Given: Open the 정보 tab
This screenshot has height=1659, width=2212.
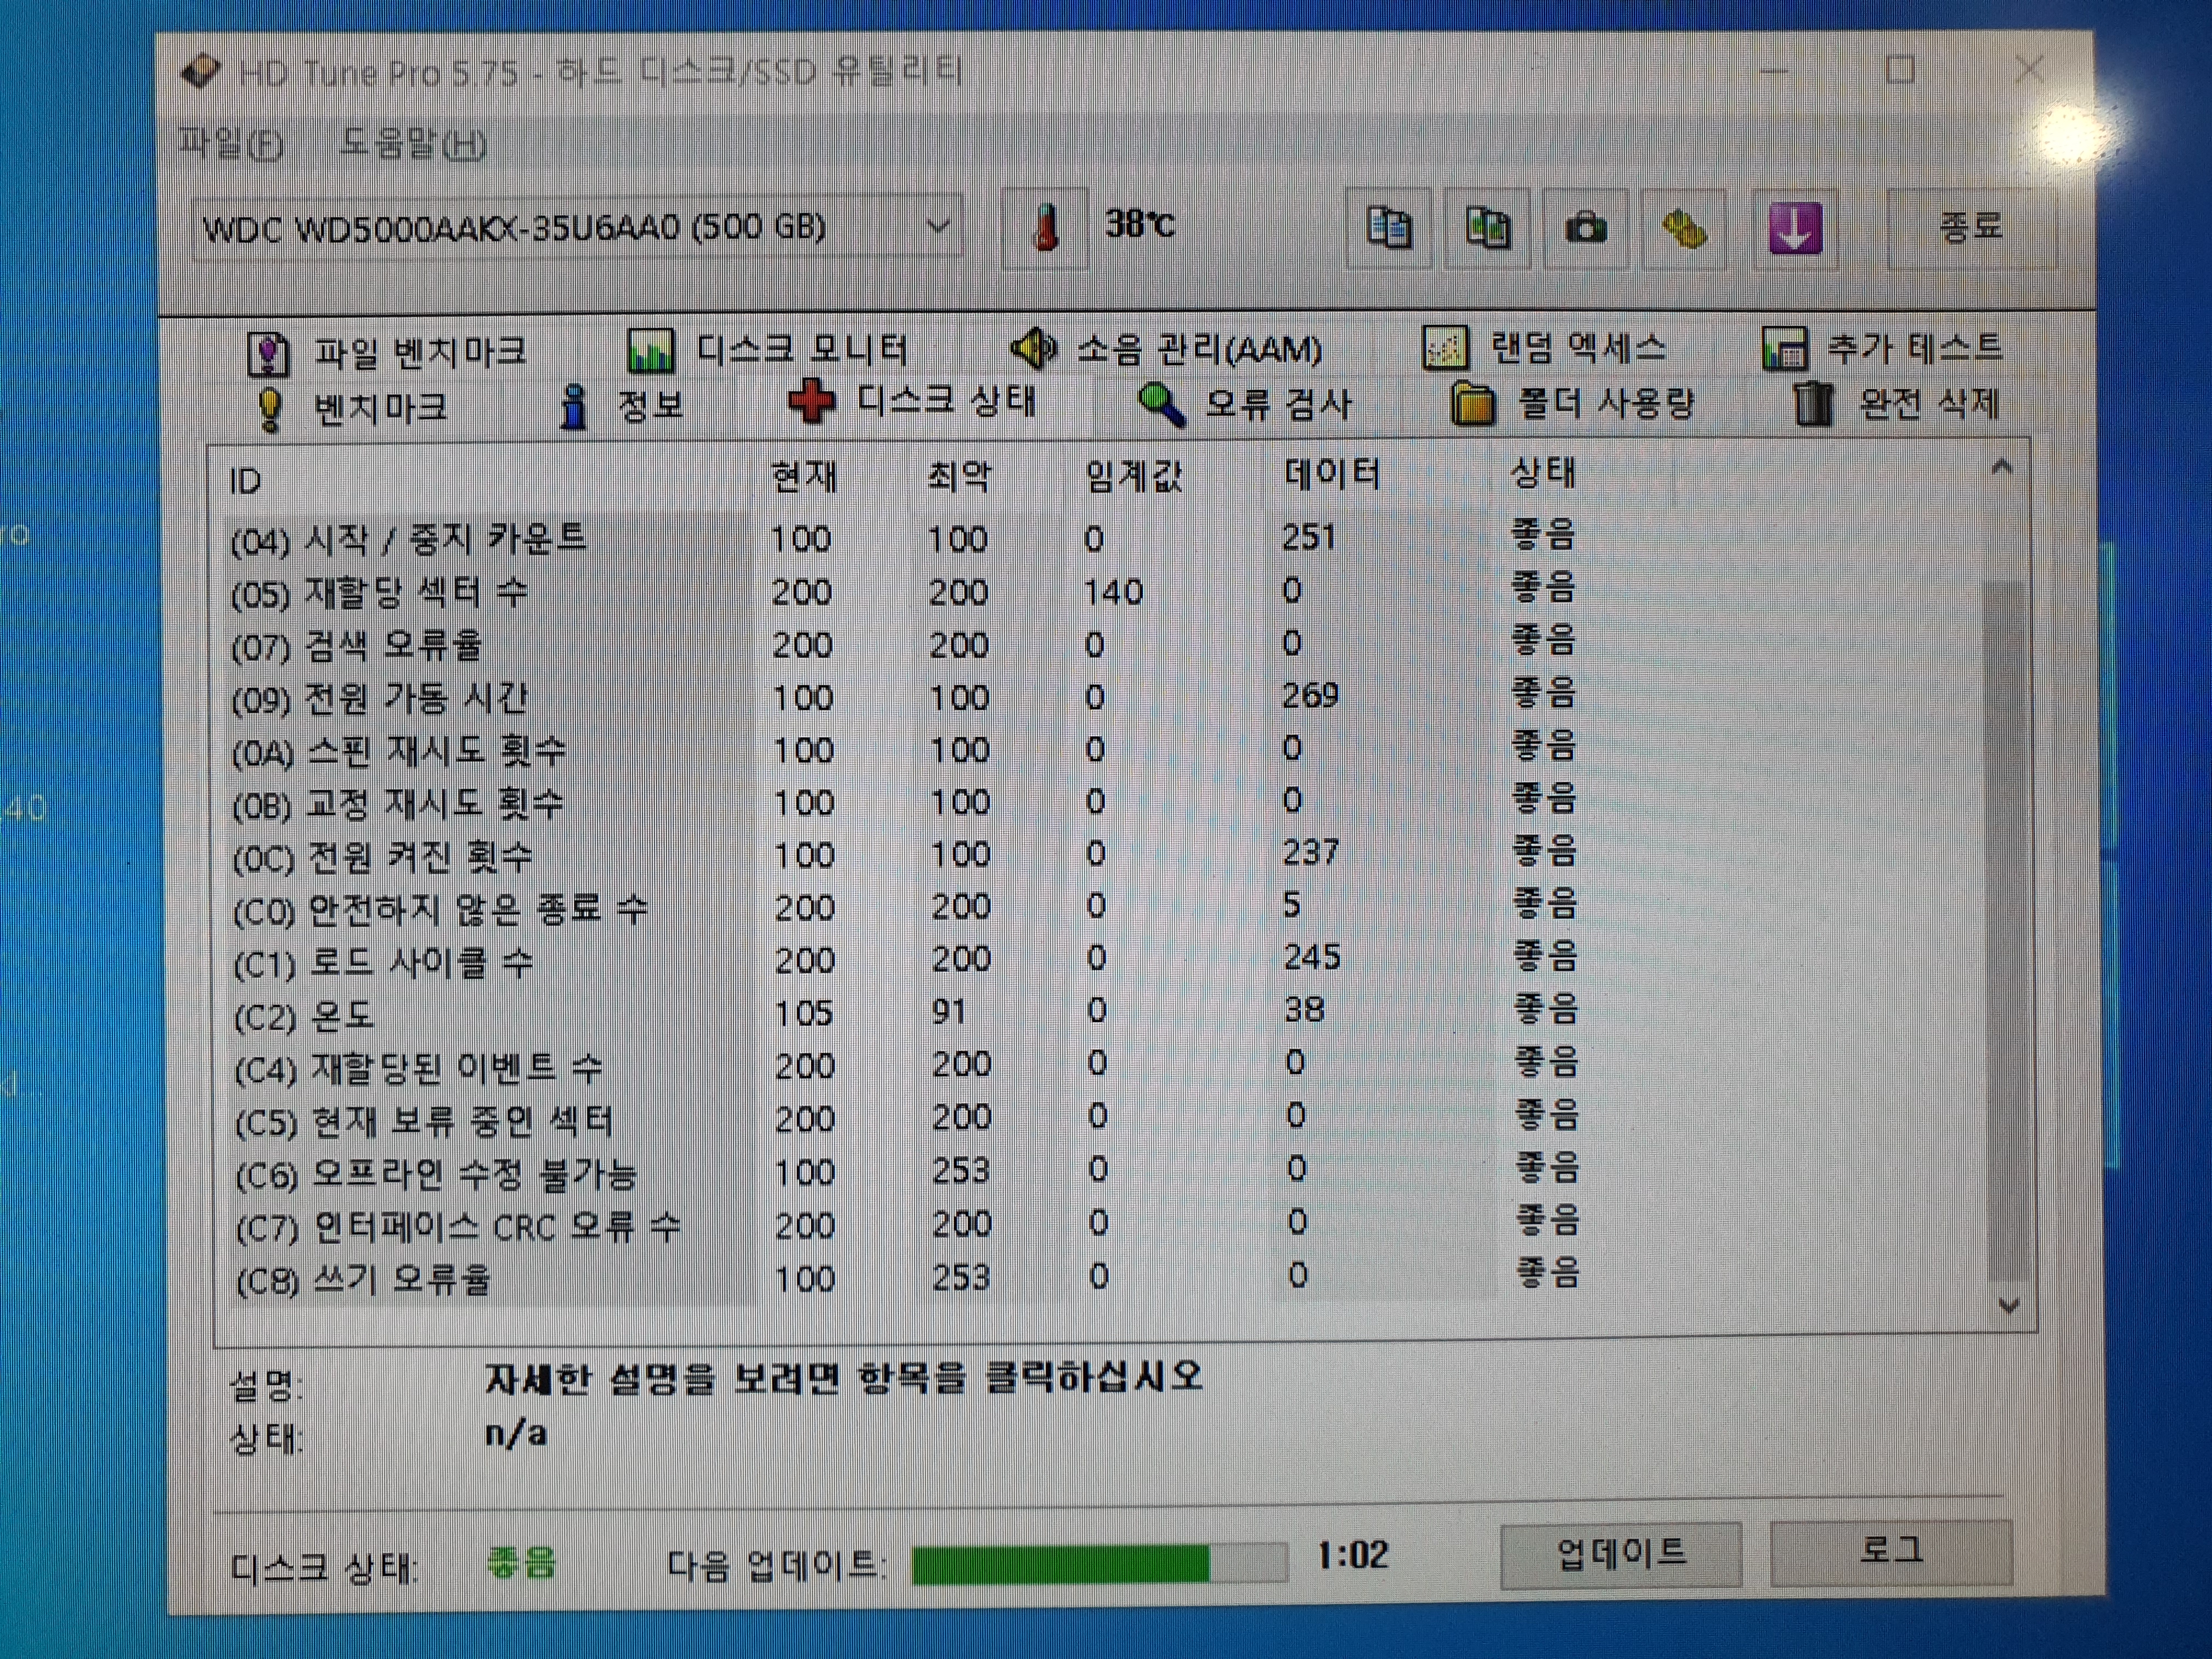Looking at the screenshot, I should [621, 406].
